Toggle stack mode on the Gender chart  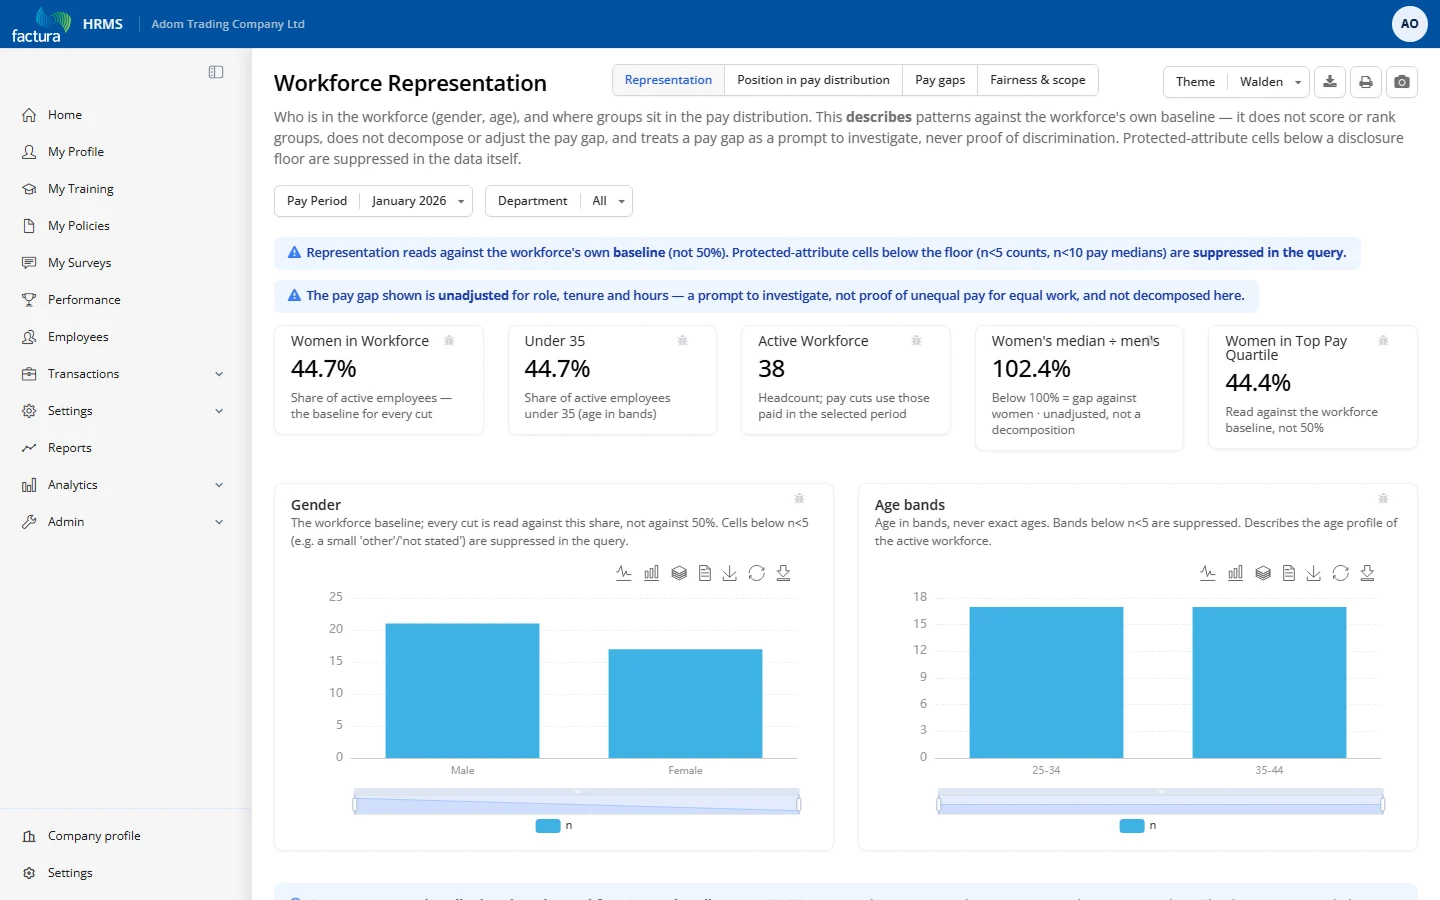pos(679,573)
